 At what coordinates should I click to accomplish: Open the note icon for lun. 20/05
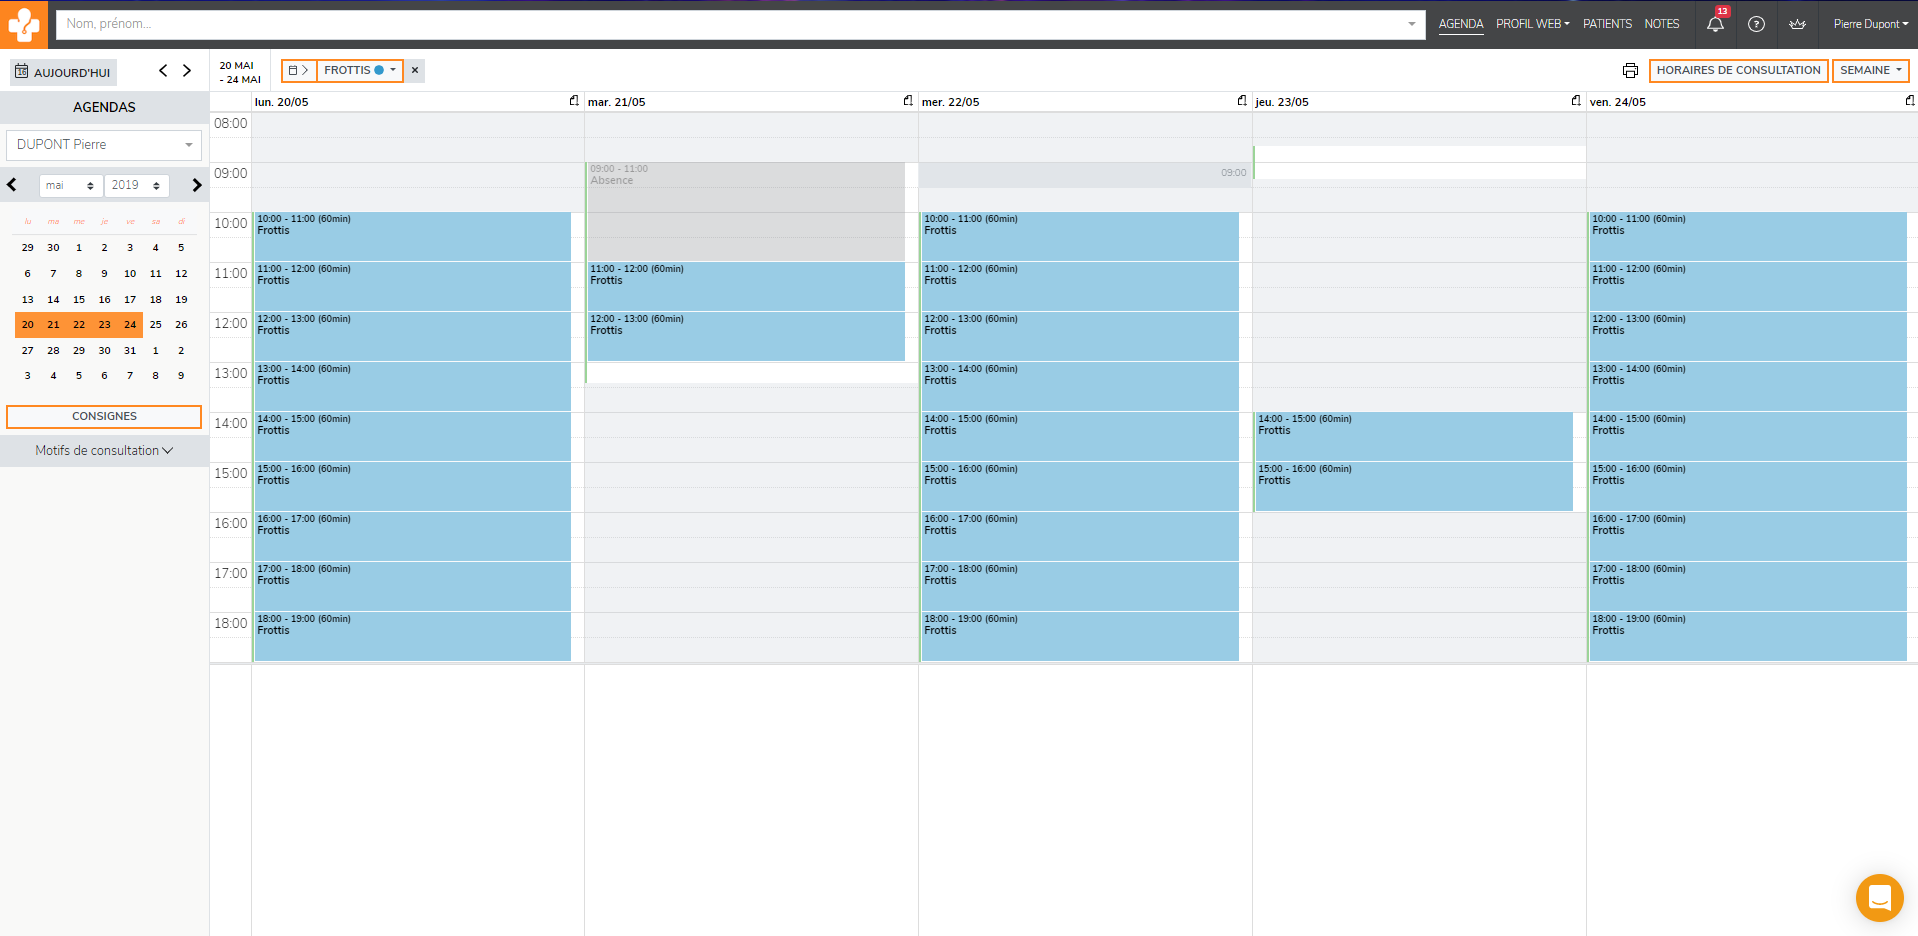pos(574,101)
